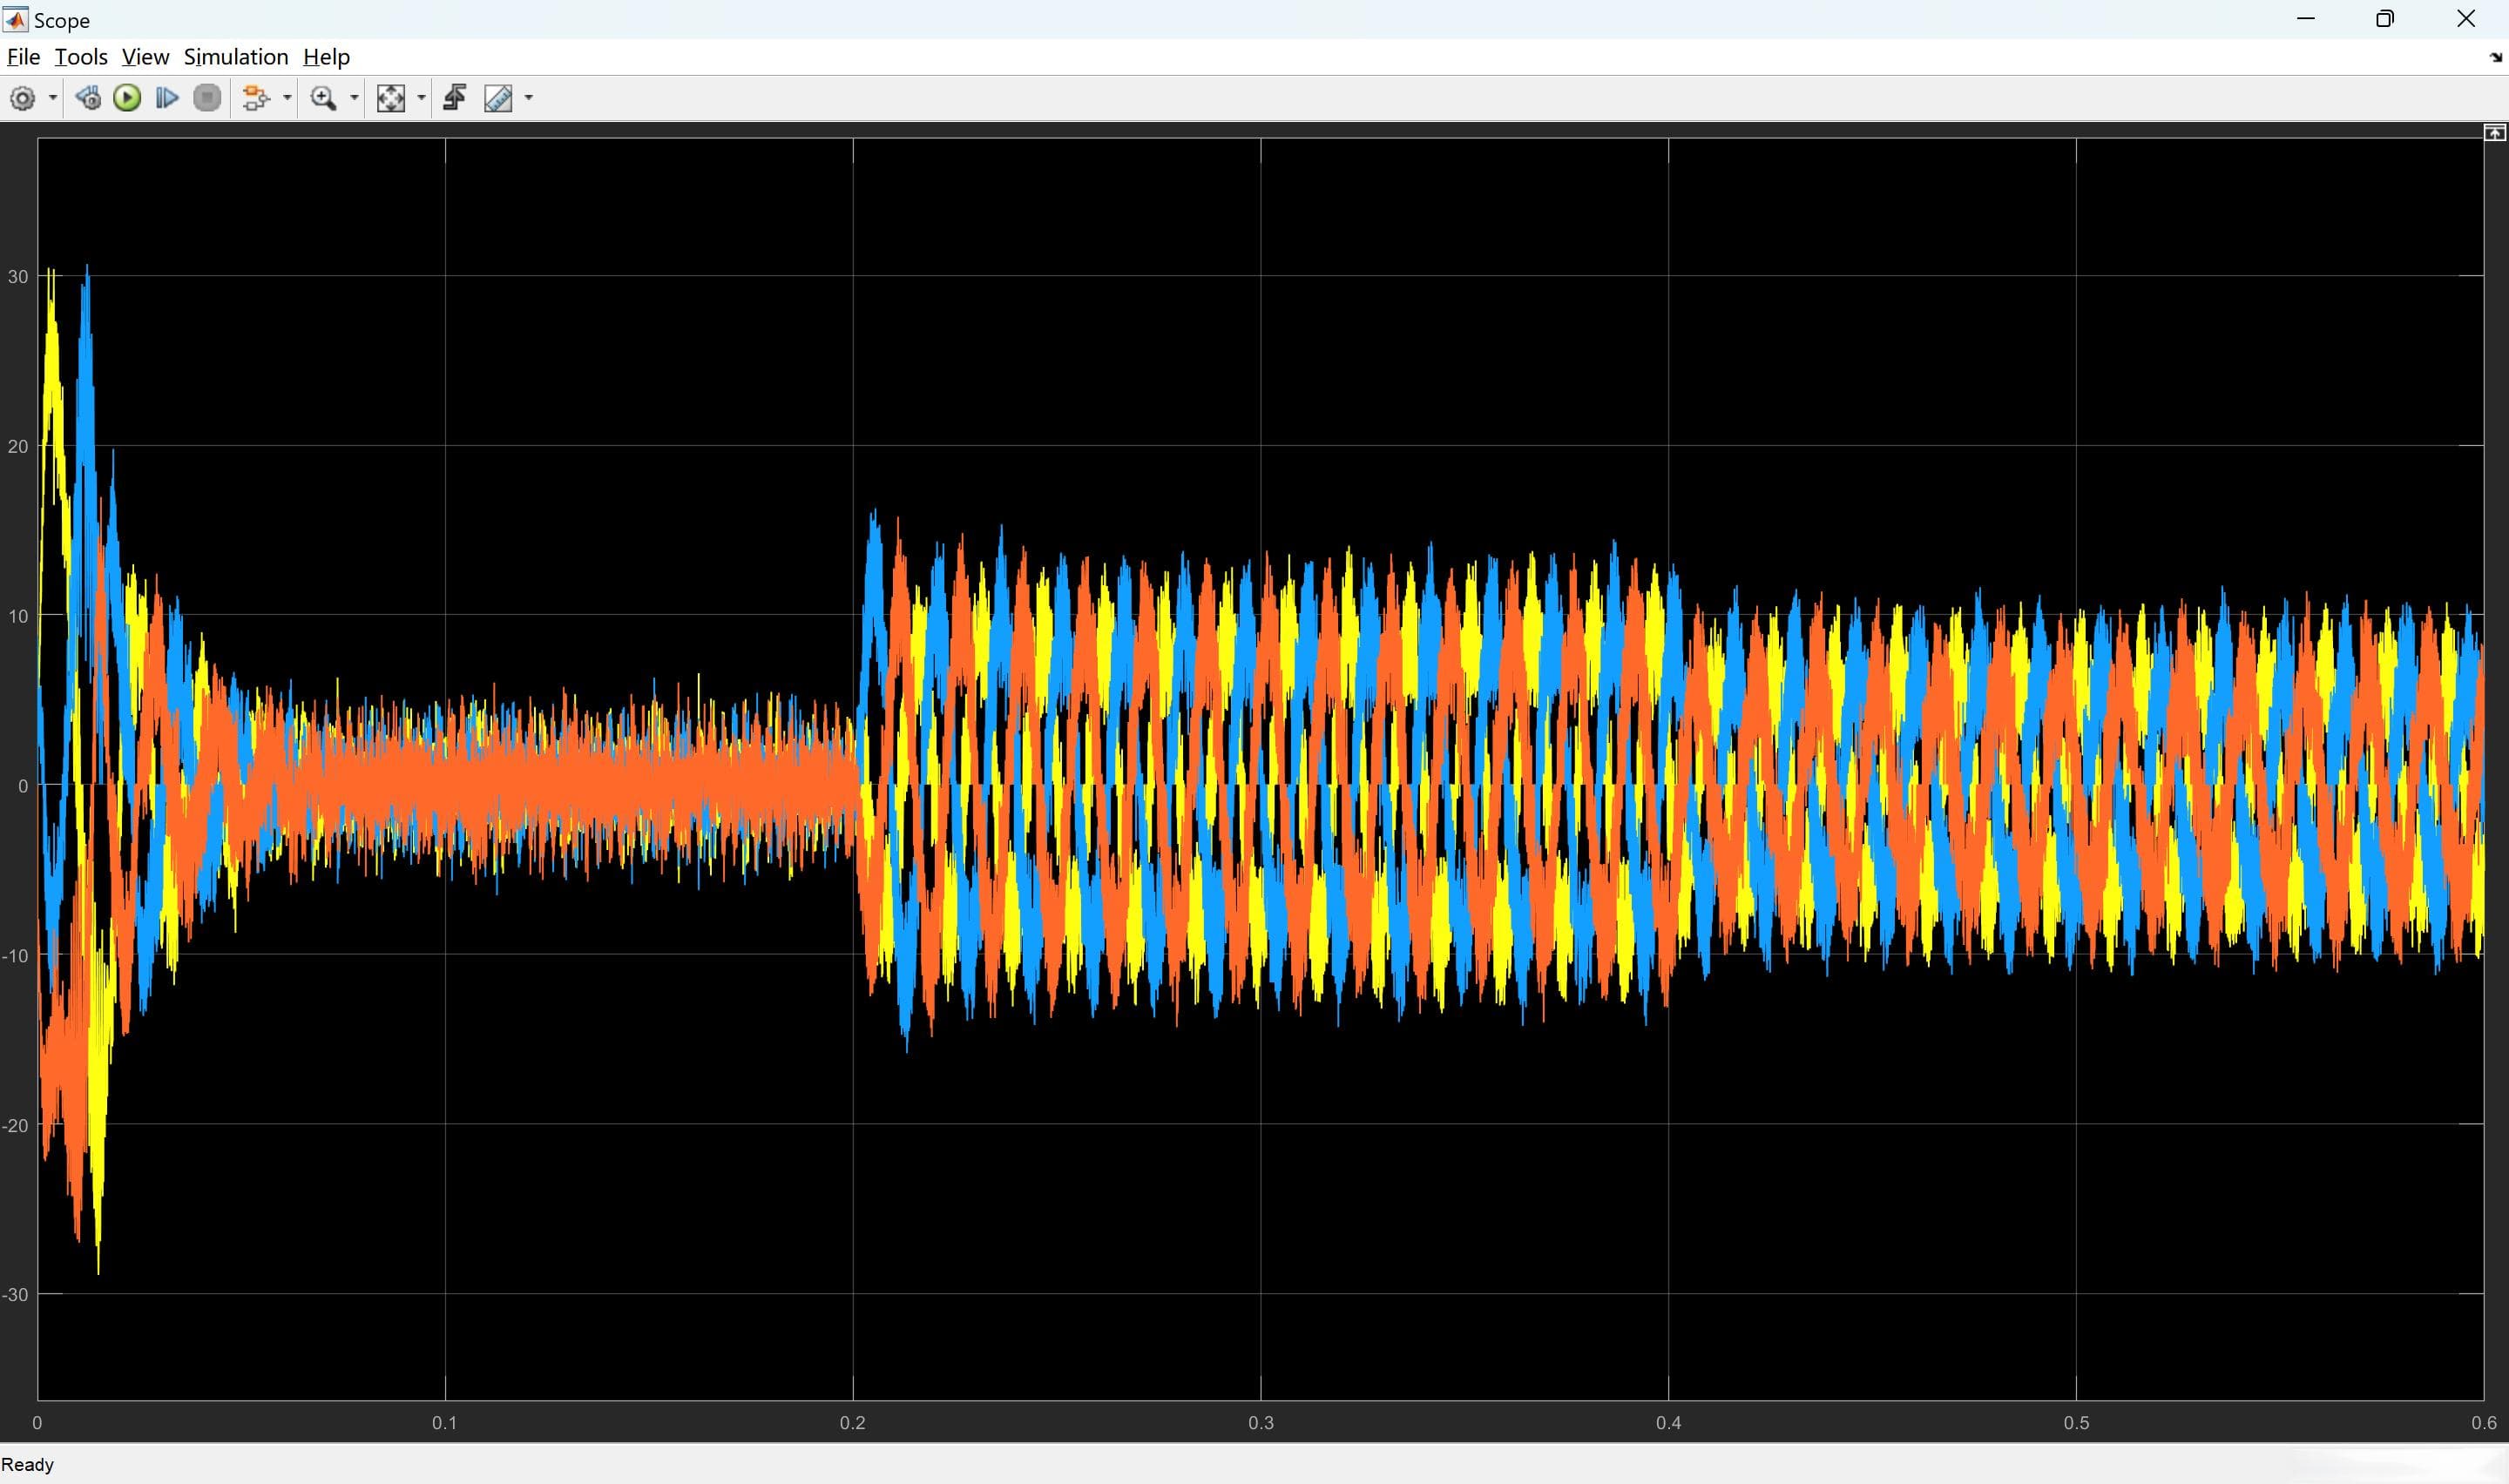Viewport: 2509px width, 1484px height.
Task: Click the Highlight Simulink Block icon
Action: 256,98
